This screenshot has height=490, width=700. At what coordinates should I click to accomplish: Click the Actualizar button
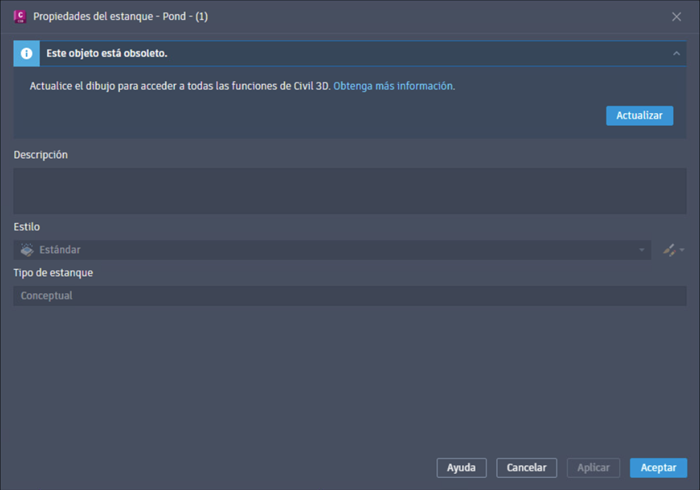(639, 116)
